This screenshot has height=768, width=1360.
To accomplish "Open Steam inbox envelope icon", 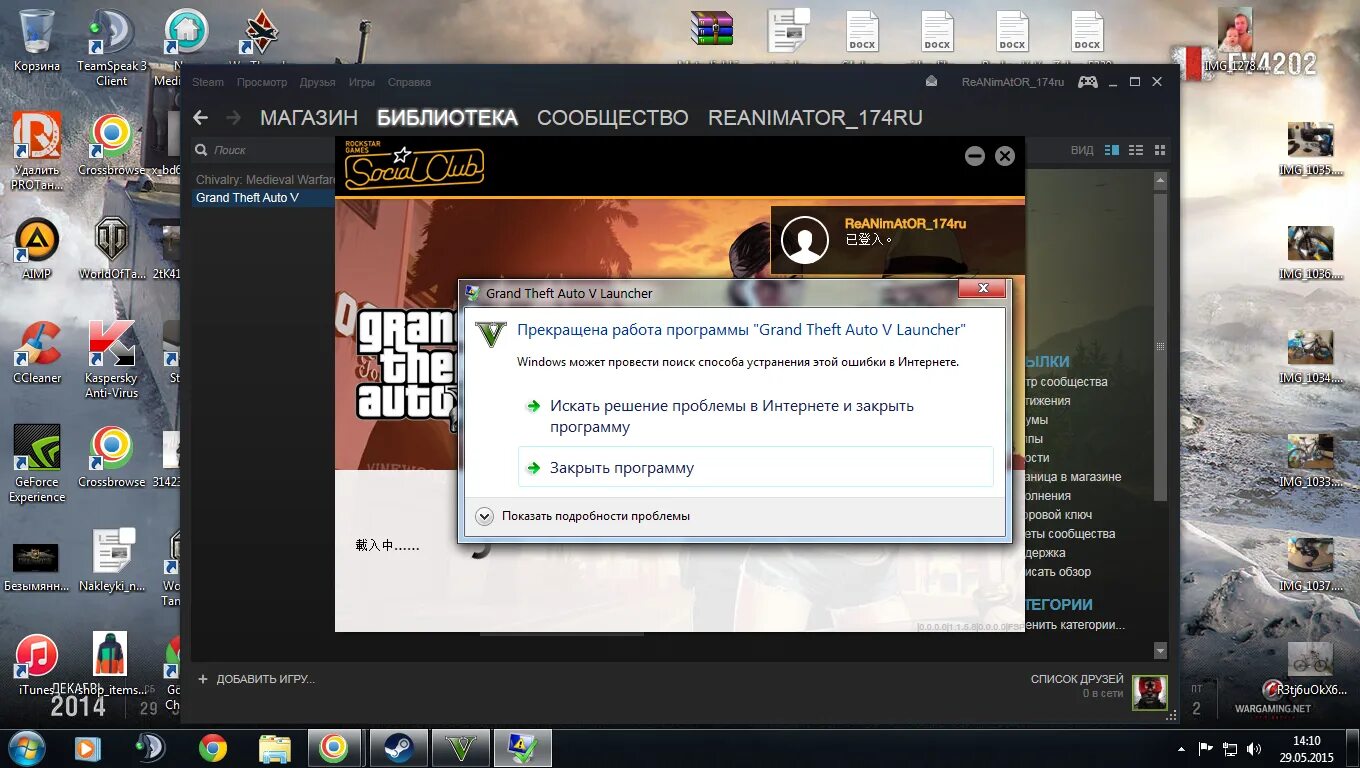I will point(932,82).
